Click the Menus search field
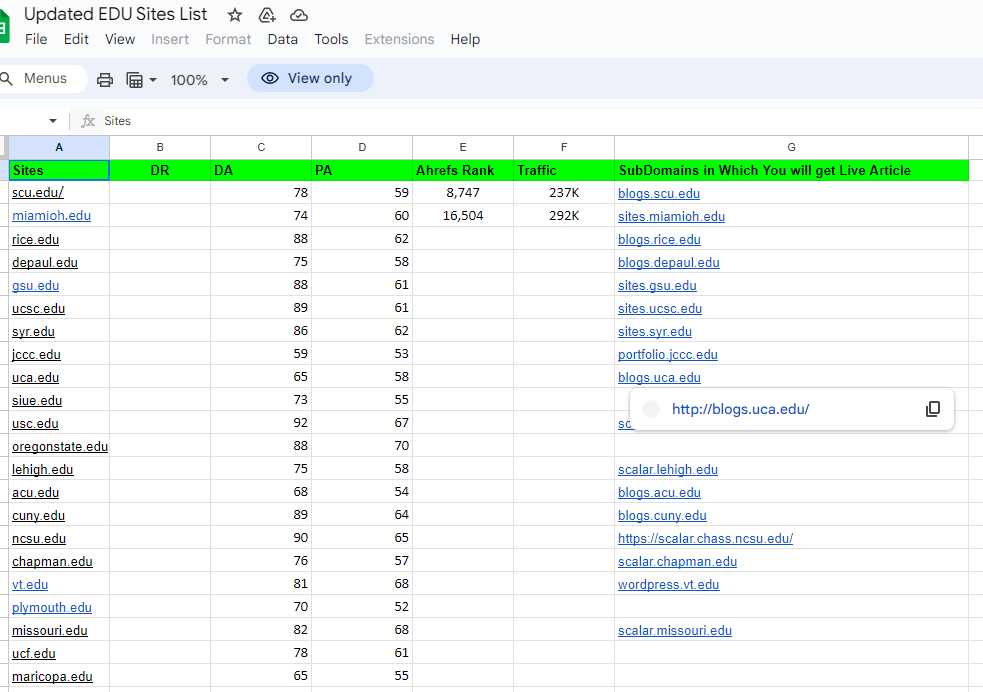The width and height of the screenshot is (983, 692). pyautogui.click(x=43, y=79)
